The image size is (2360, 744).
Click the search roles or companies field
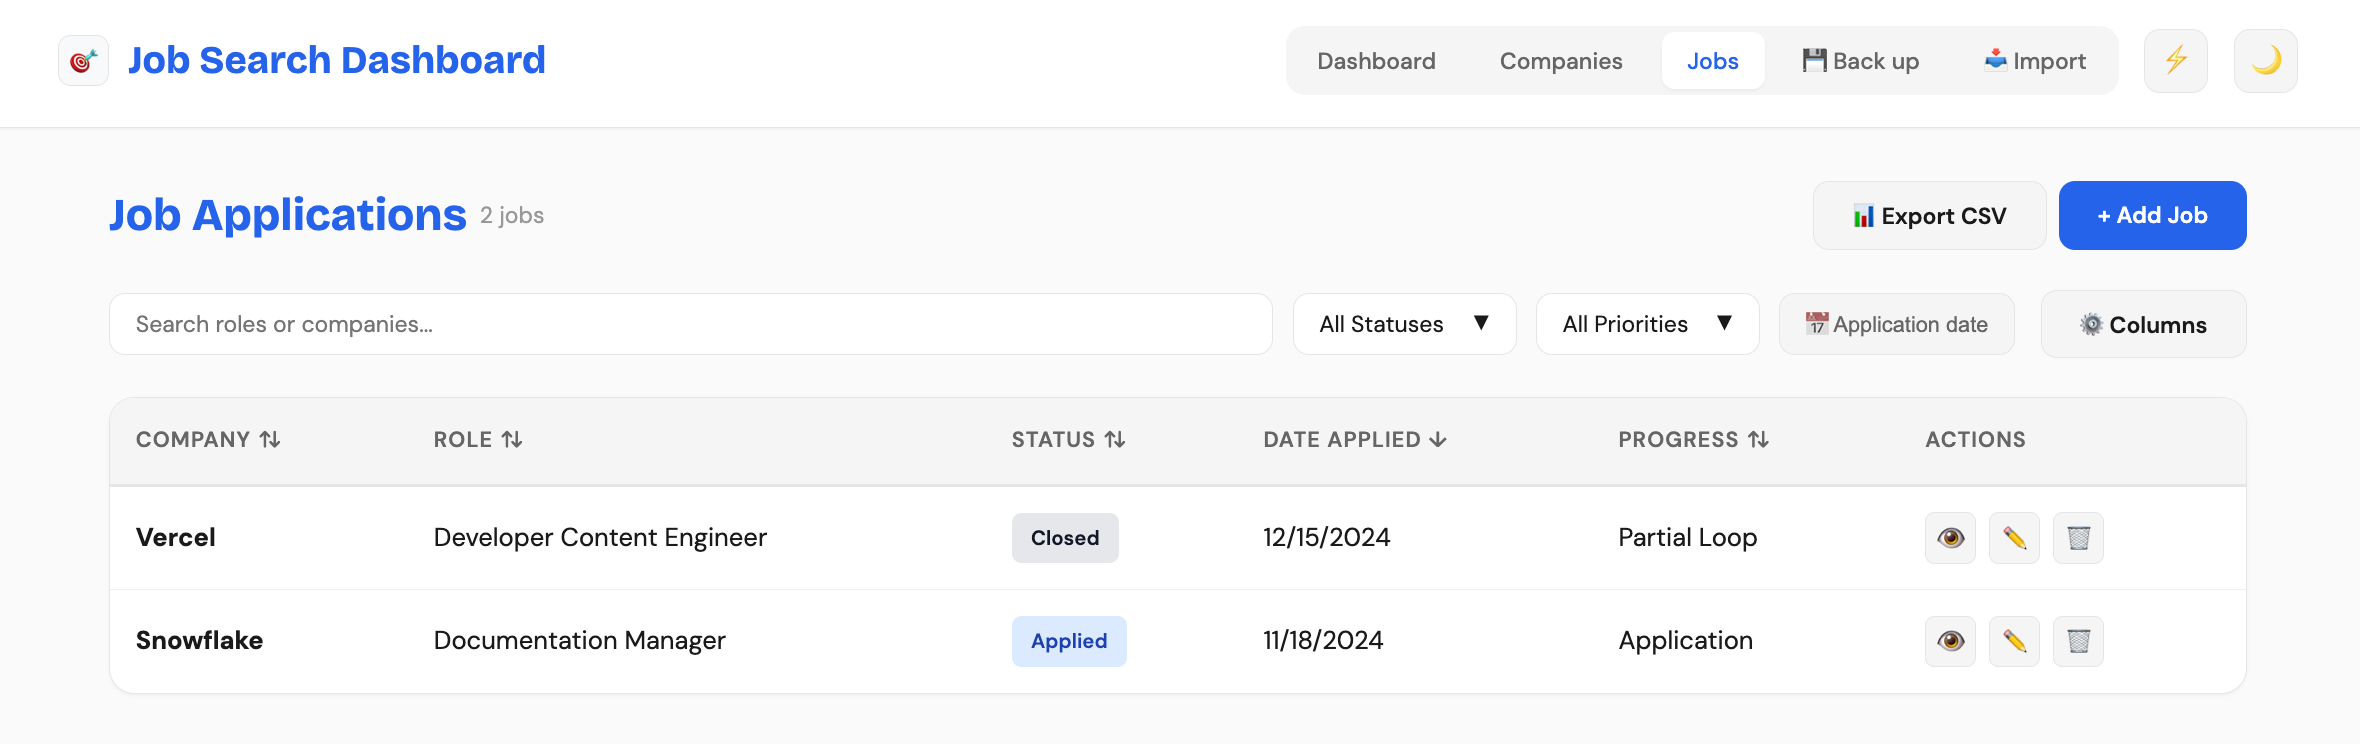coord(690,324)
